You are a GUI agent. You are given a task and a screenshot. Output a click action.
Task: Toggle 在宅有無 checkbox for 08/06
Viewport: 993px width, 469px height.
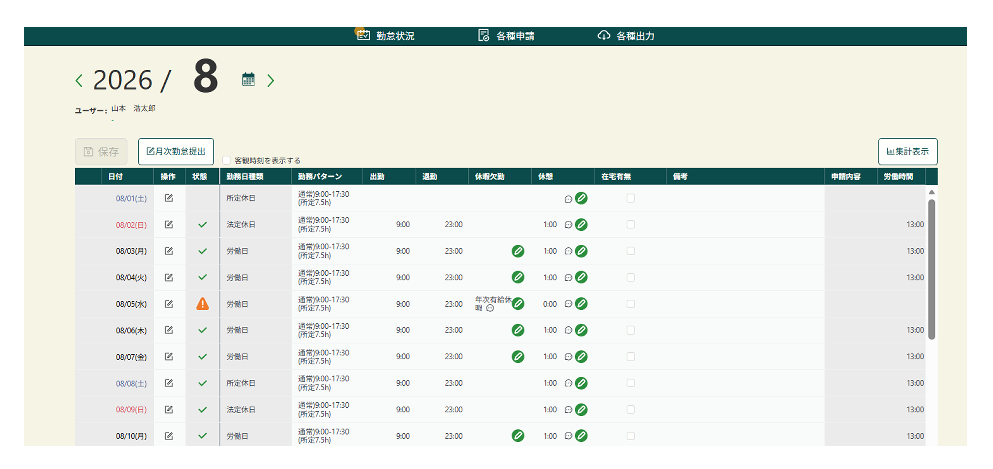[x=631, y=330]
